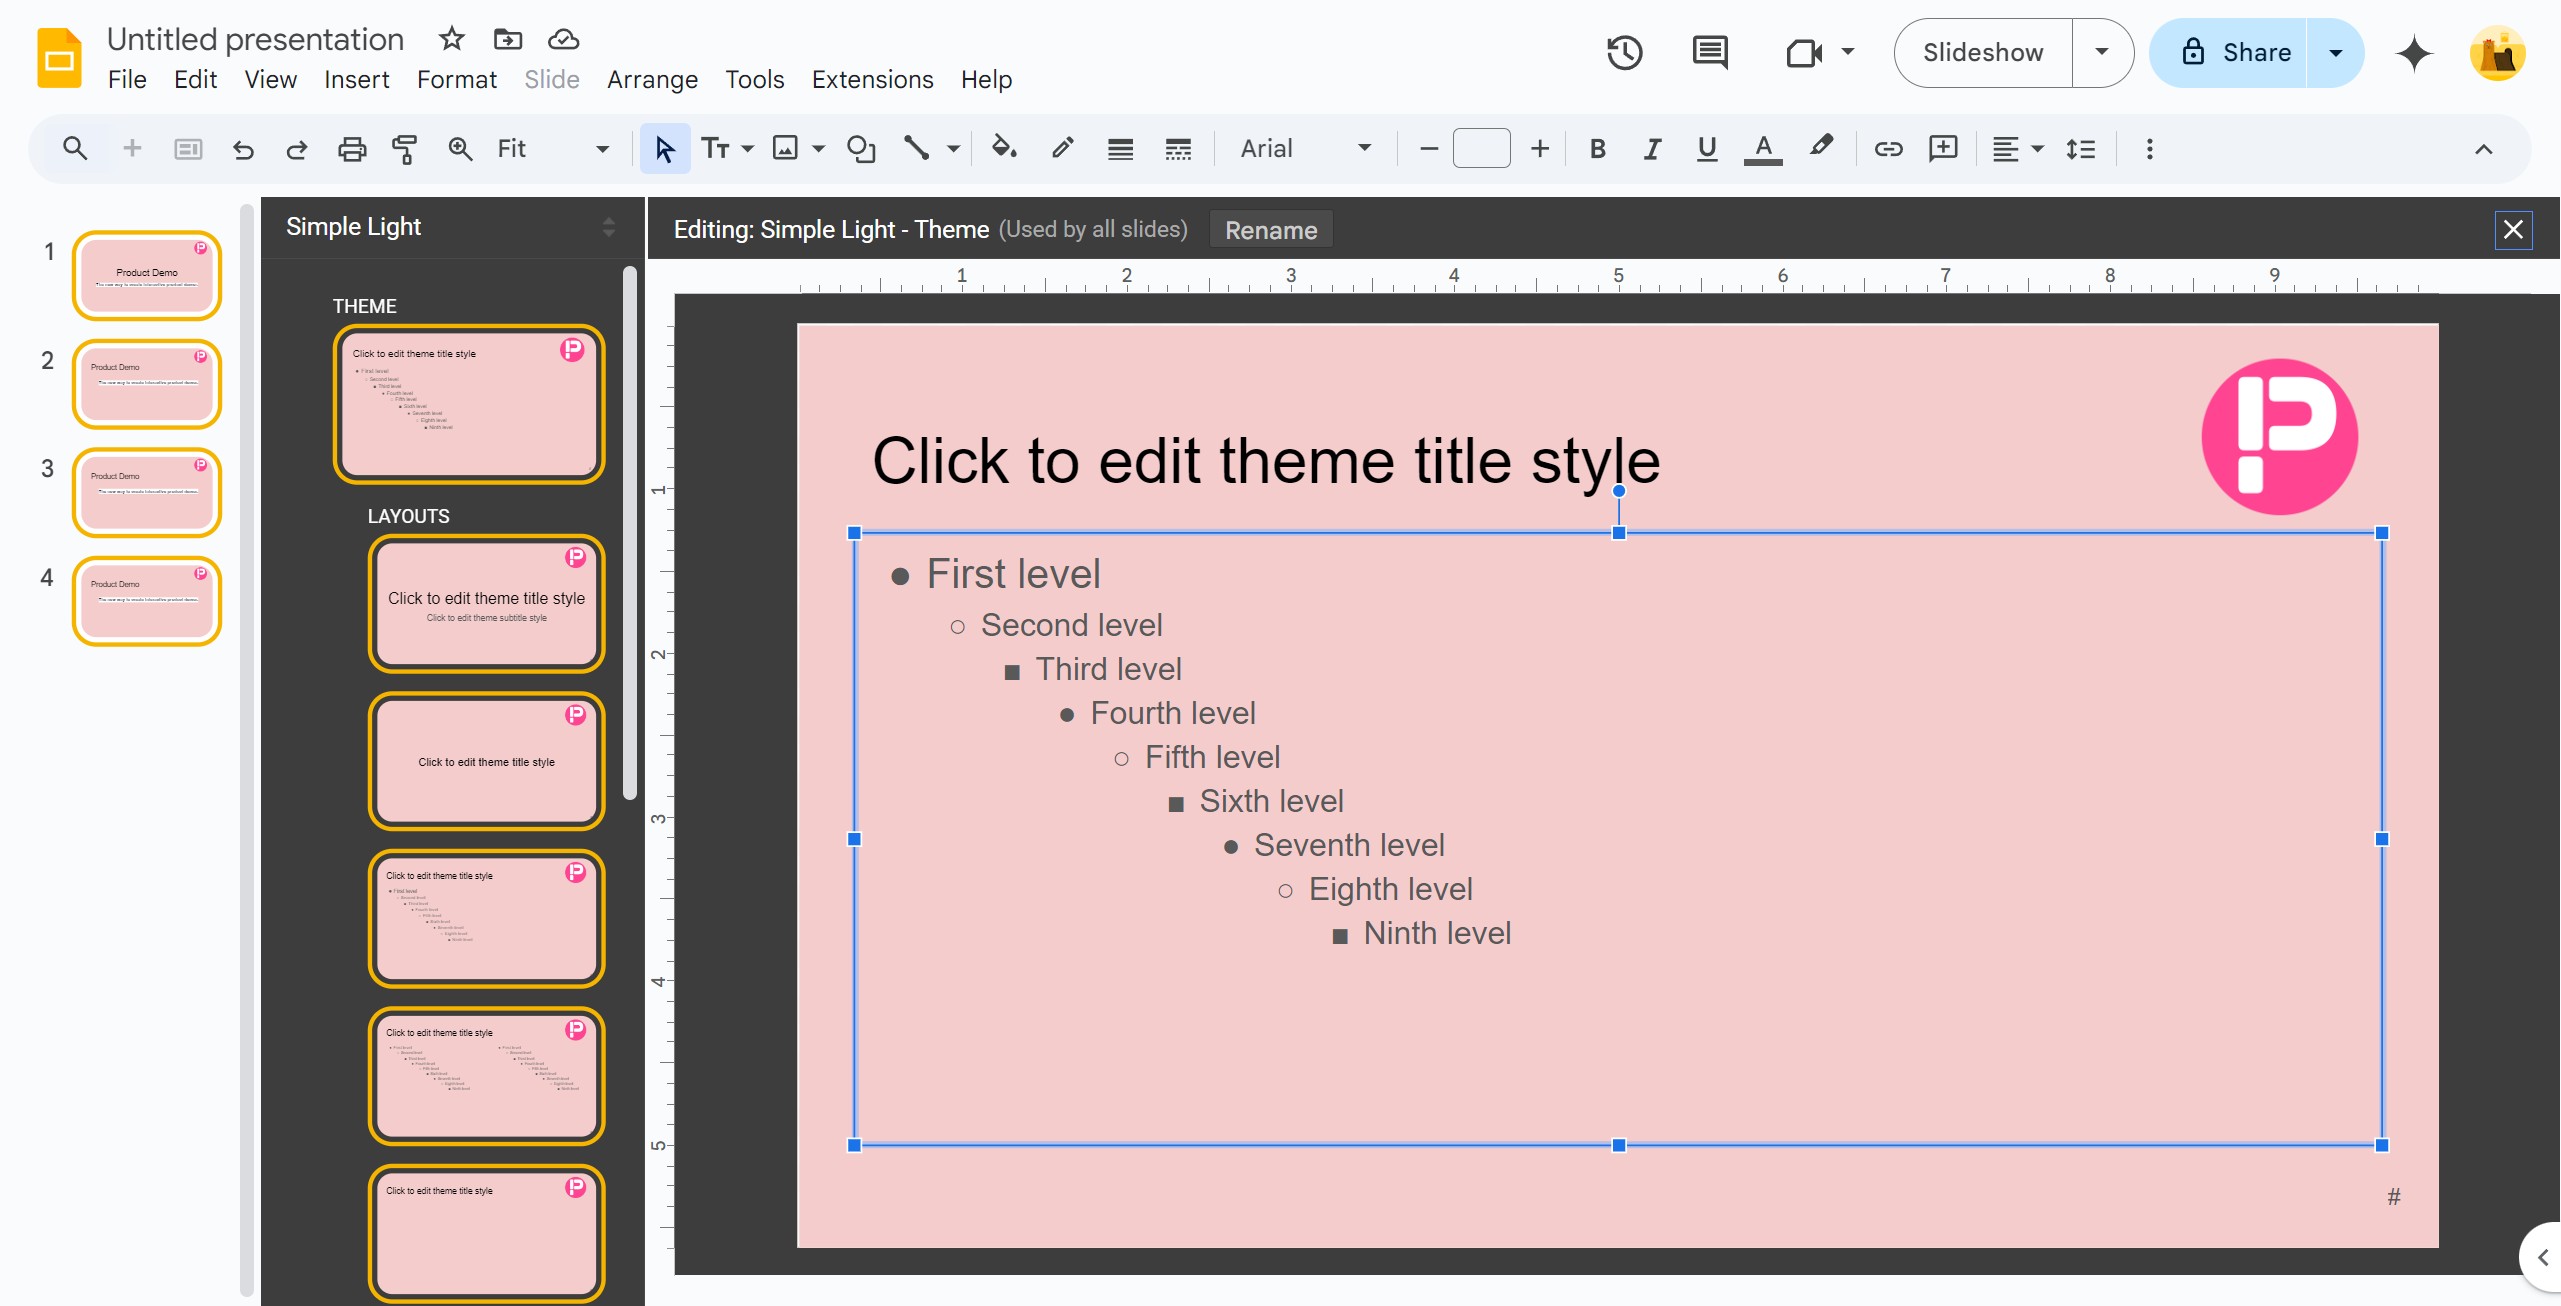Toggle bold formatting

click(x=1598, y=149)
